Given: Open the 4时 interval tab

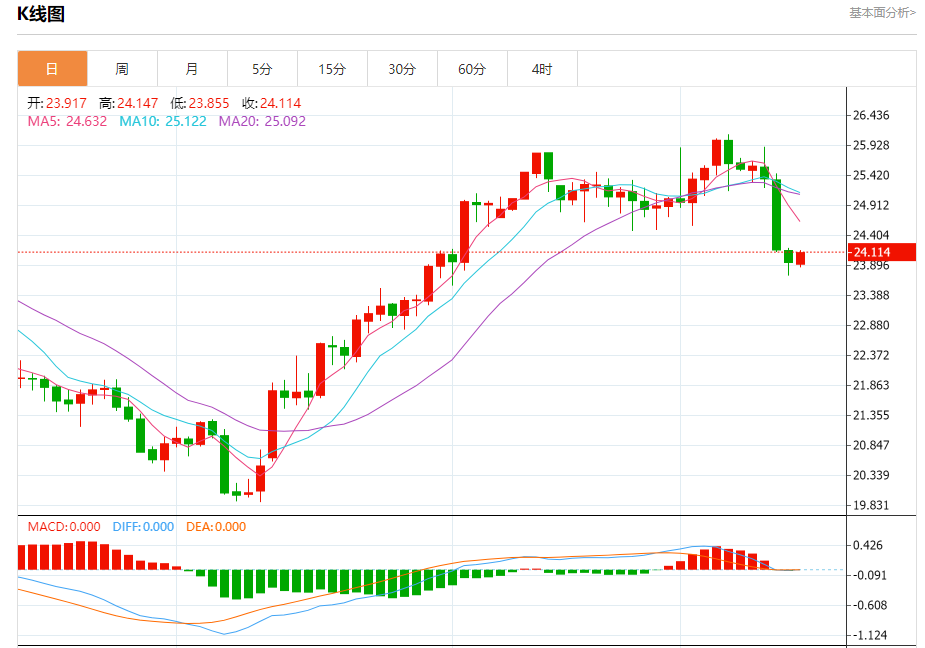Looking at the screenshot, I should pos(542,69).
